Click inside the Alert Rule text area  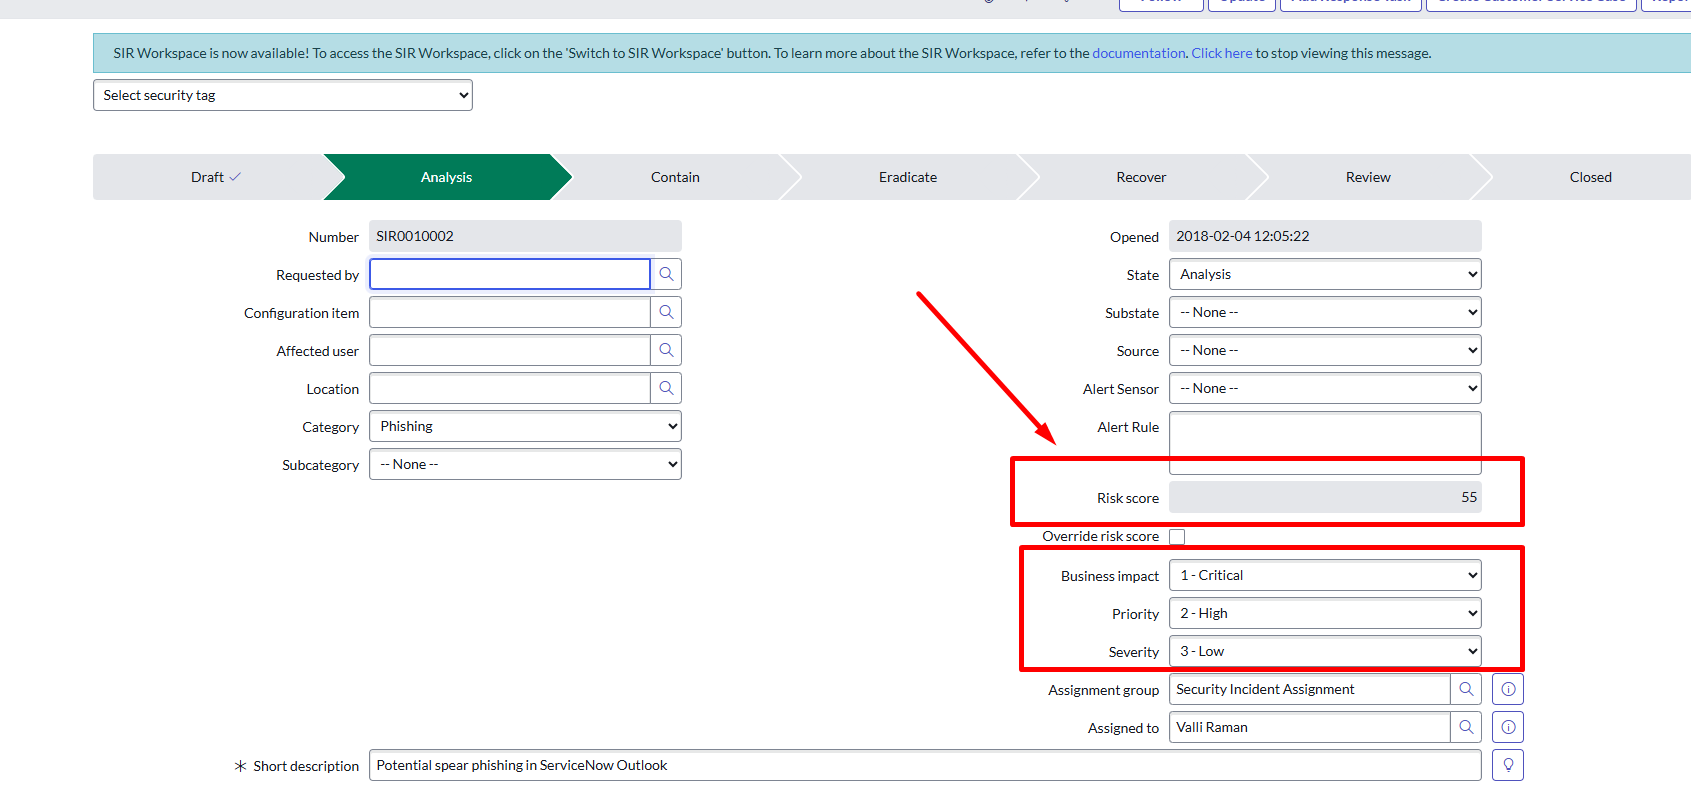pyautogui.click(x=1325, y=442)
